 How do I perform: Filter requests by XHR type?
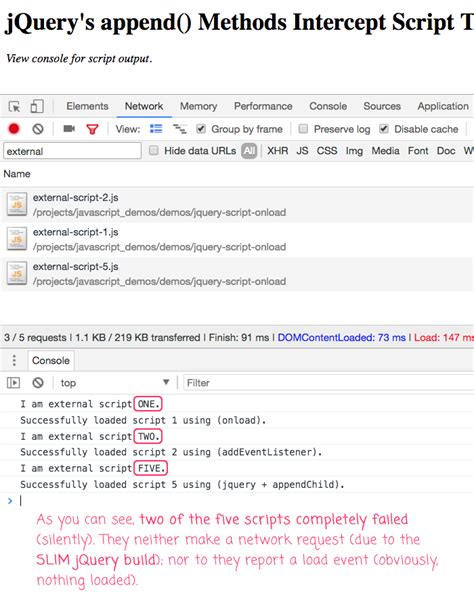point(277,151)
